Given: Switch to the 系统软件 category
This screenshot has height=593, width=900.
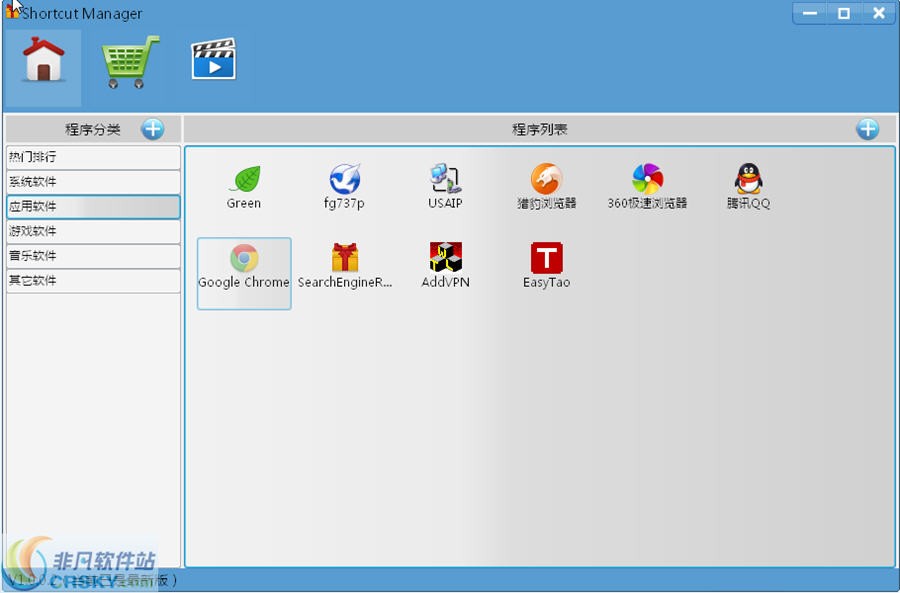Looking at the screenshot, I should [x=92, y=182].
